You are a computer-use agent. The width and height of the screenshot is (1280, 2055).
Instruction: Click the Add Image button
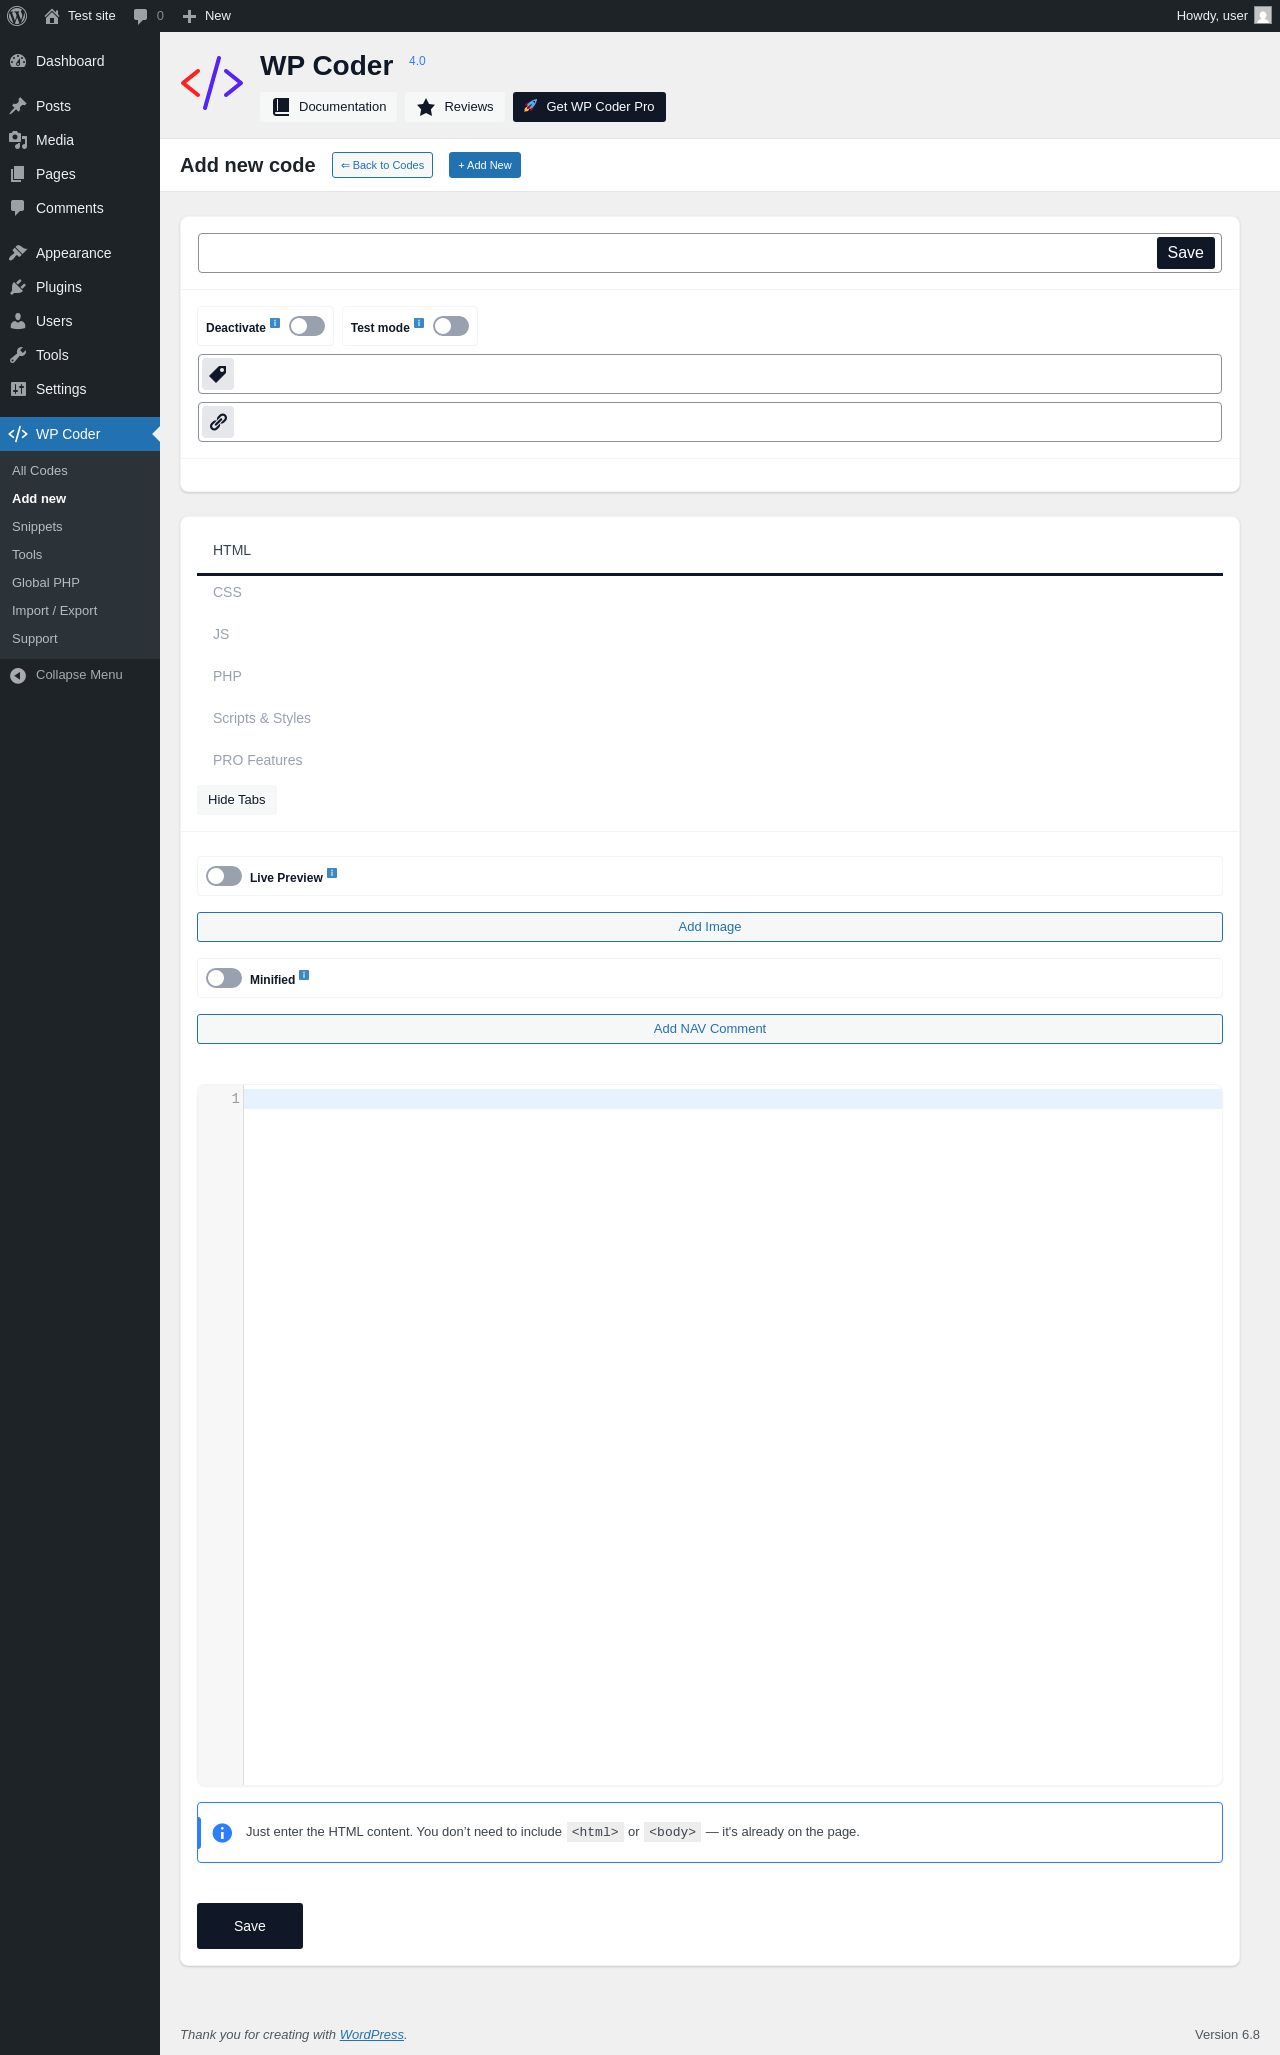coord(710,927)
